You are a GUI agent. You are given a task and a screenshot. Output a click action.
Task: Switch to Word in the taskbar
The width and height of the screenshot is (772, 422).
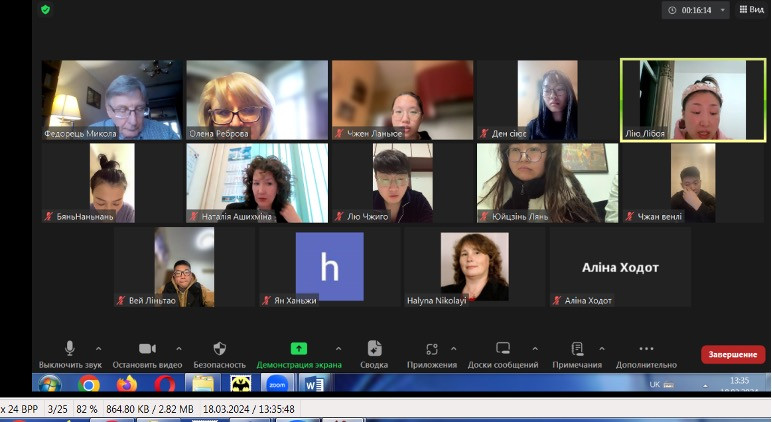tap(314, 383)
